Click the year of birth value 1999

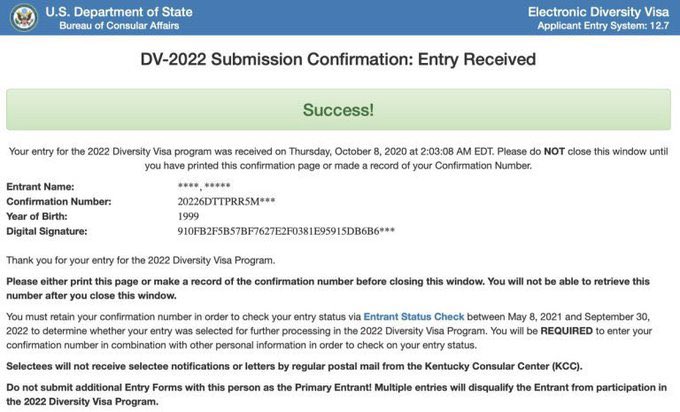click(x=190, y=216)
